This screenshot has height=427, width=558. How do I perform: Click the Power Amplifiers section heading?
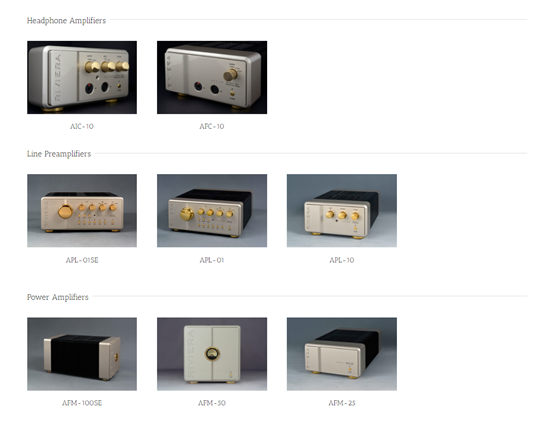[x=58, y=297]
